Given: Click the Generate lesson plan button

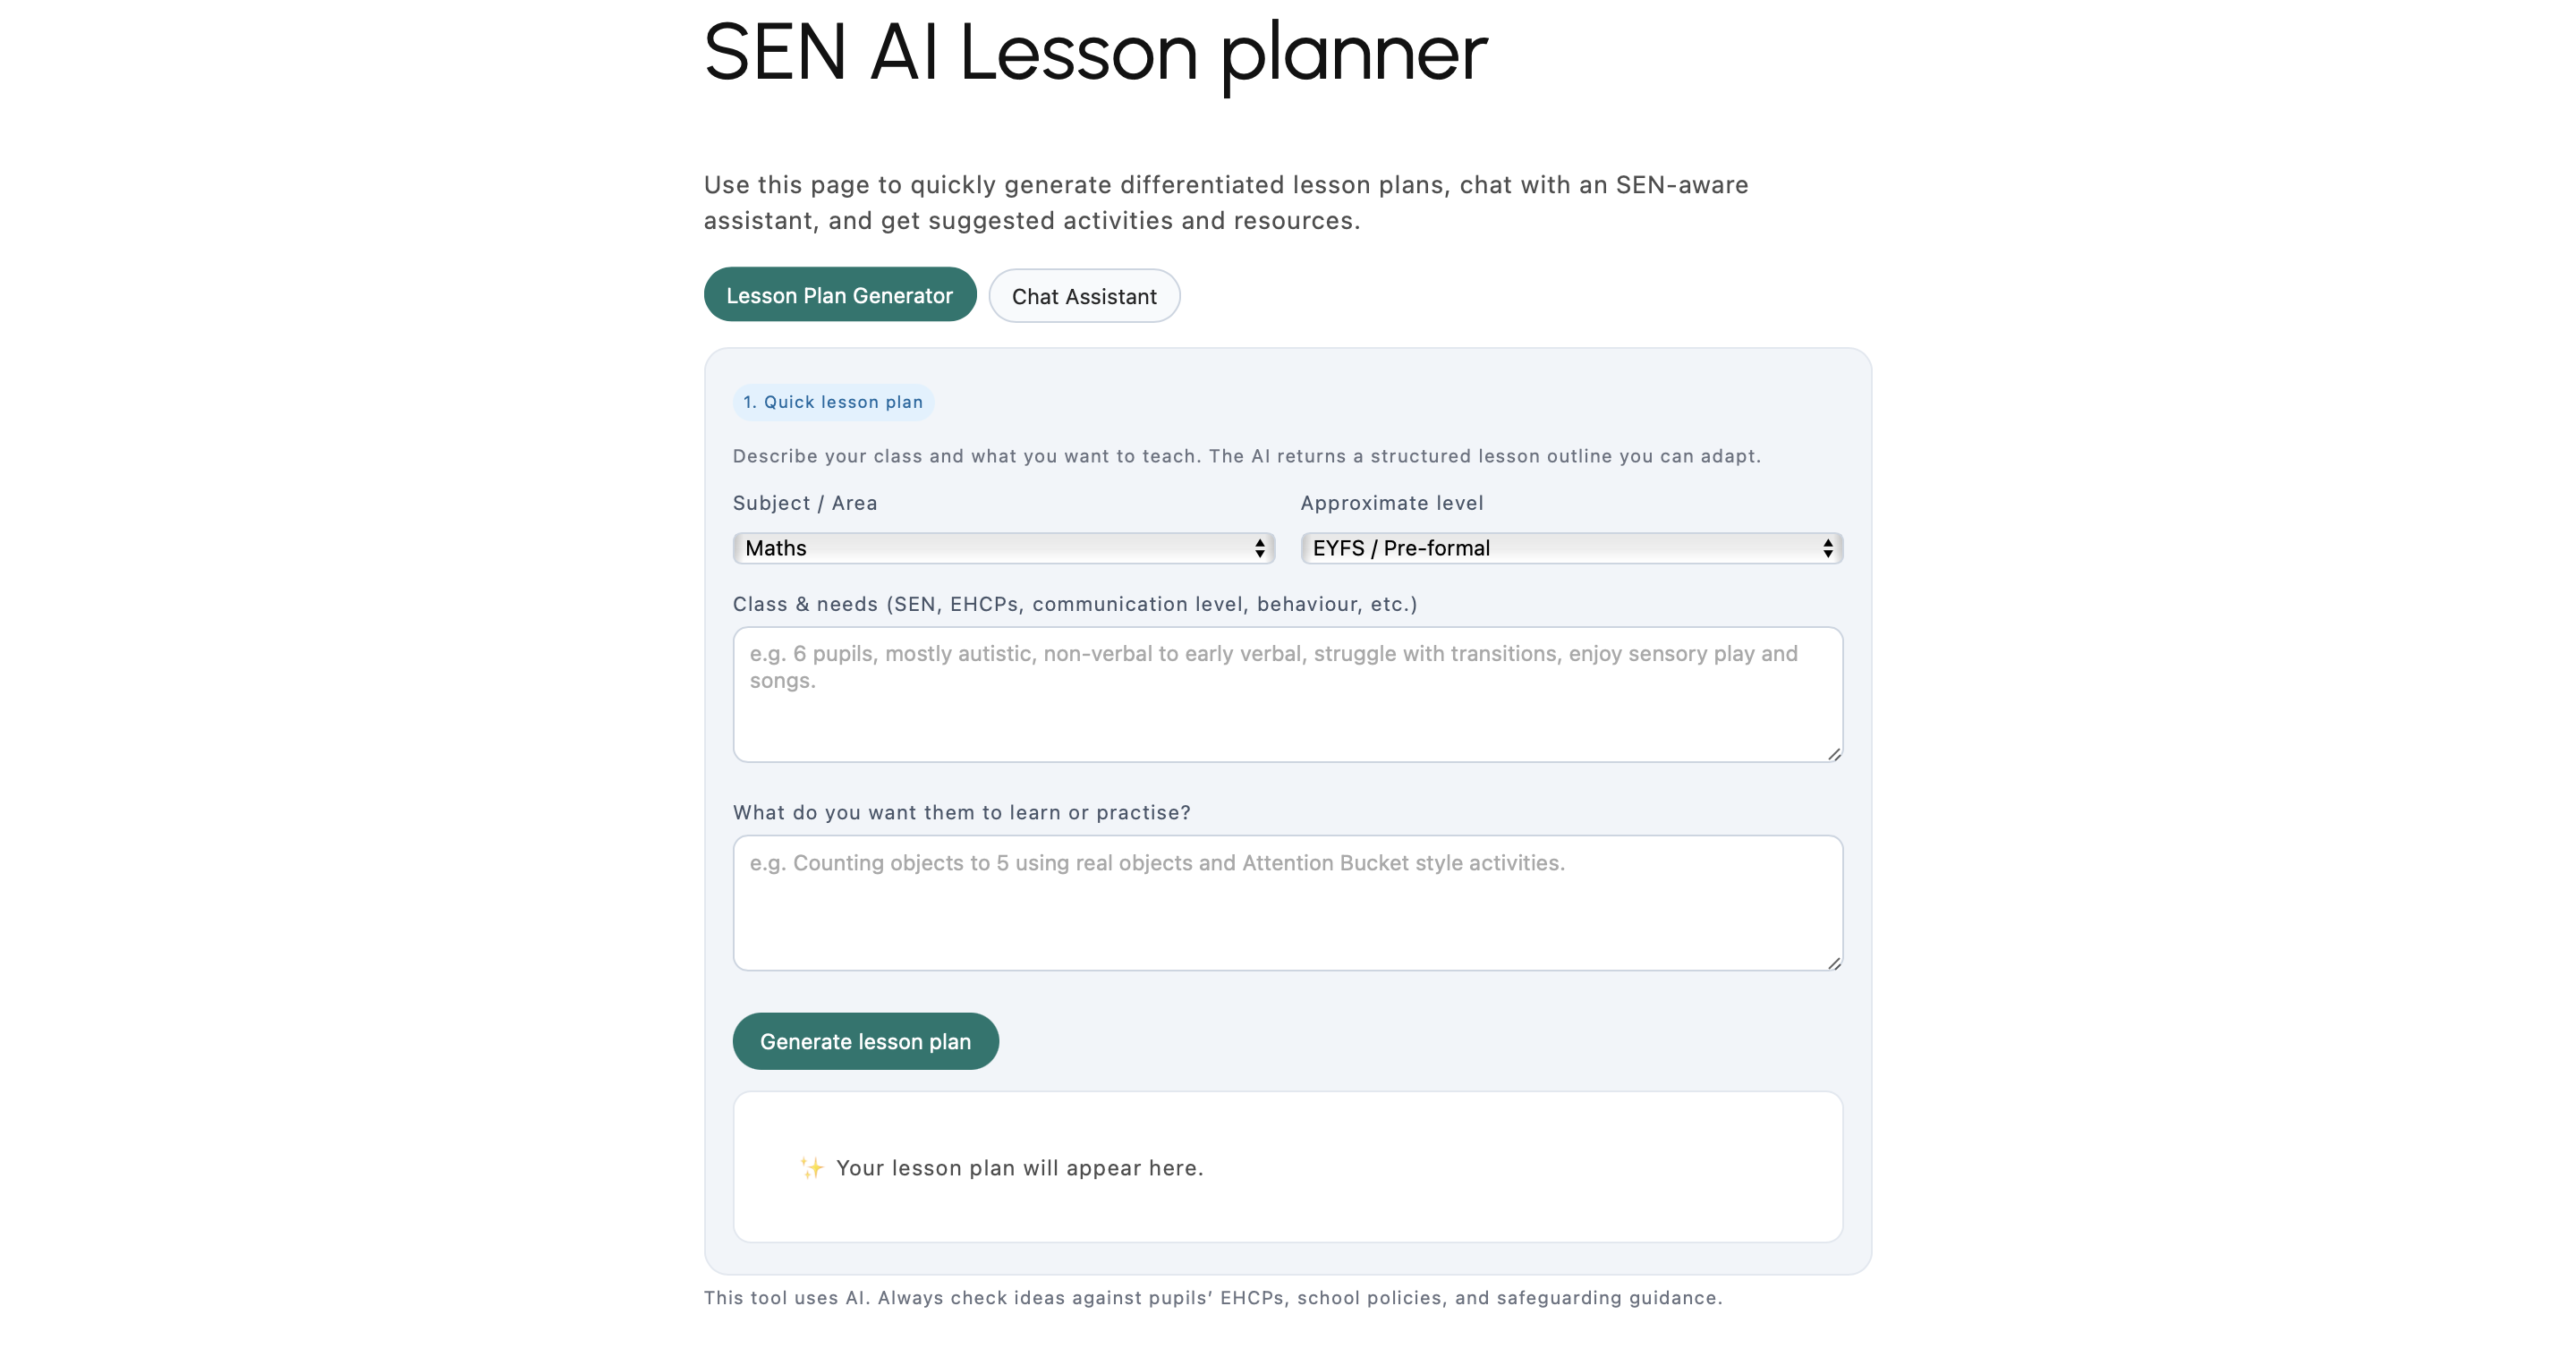Looking at the screenshot, I should pos(865,1041).
